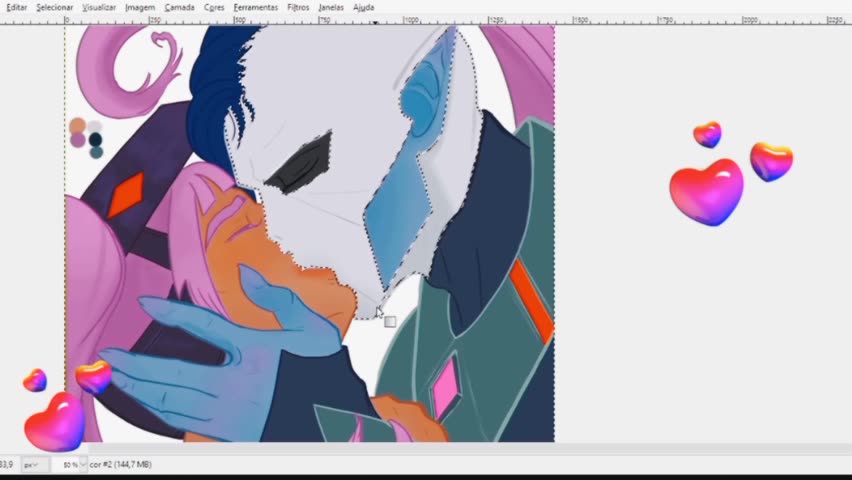Screen dimensions: 852x480
Task: Open the Selecionar menu
Action: [x=54, y=8]
